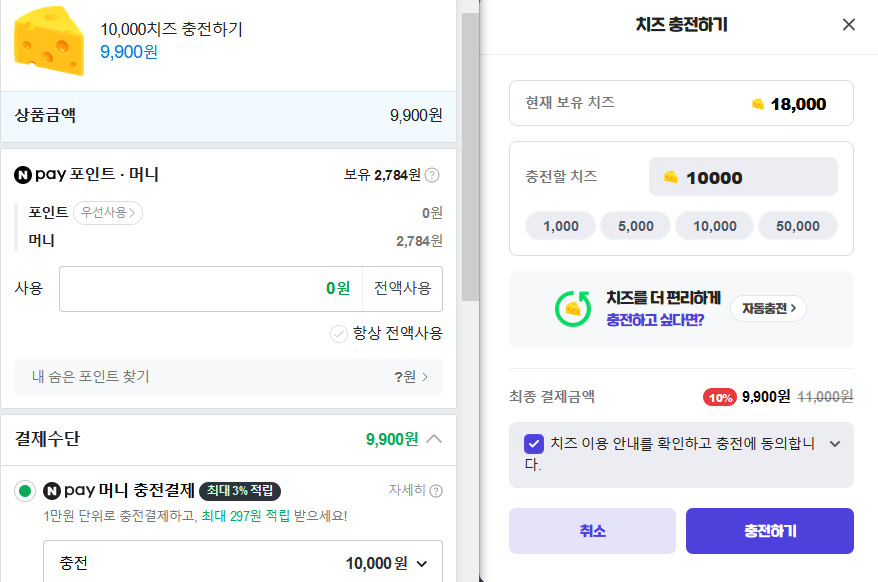Image resolution: width=878 pixels, height=582 pixels.
Task: Select the 50,000 preset amount
Action: point(797,226)
